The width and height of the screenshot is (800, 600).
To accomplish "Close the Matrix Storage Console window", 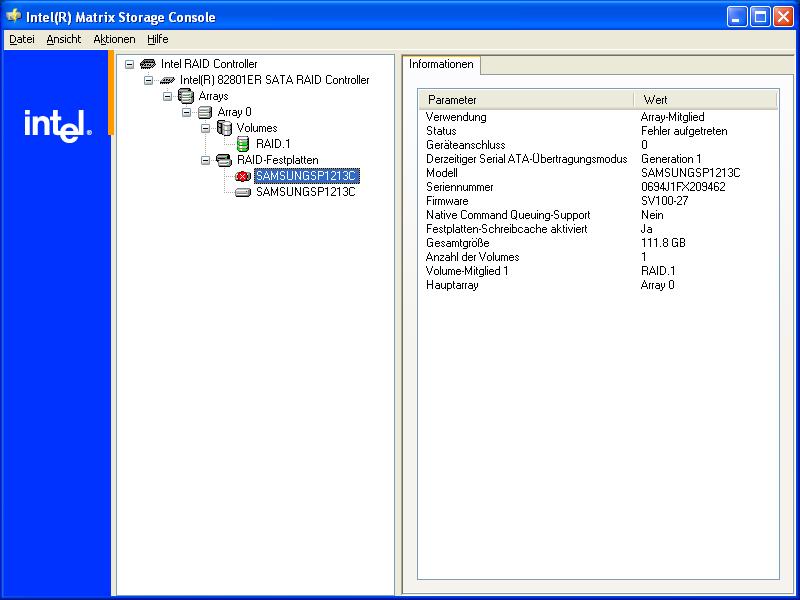I will [x=783, y=17].
